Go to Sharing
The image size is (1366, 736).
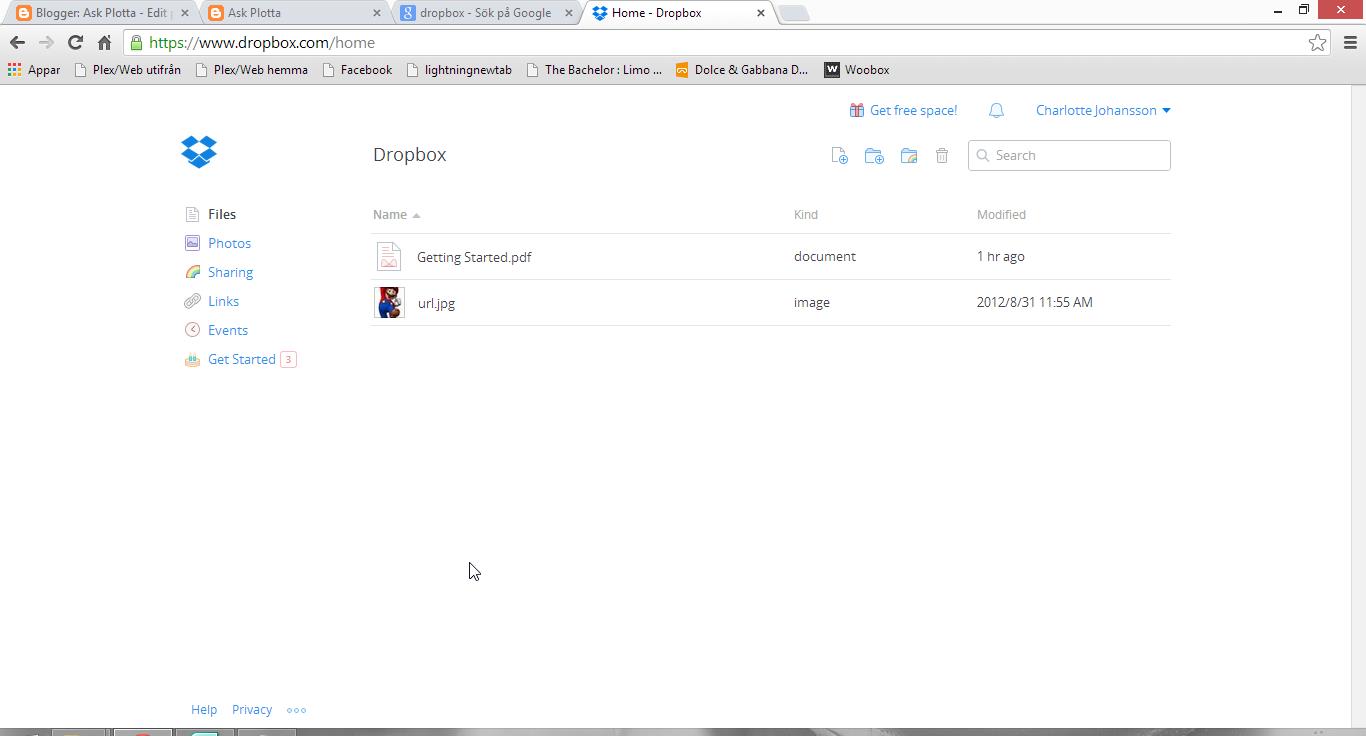click(x=230, y=272)
